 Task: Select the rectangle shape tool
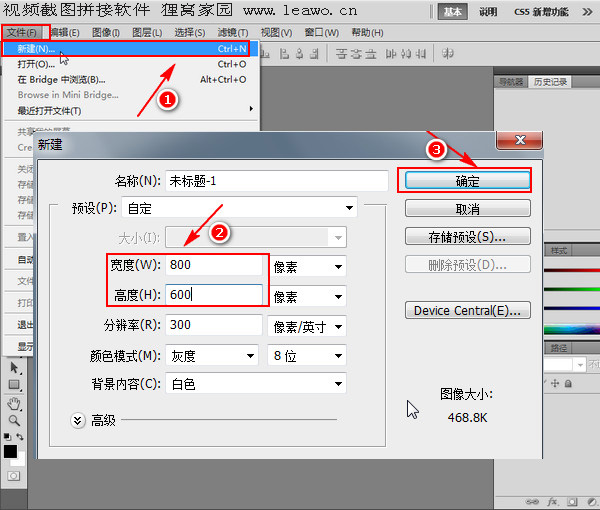(14, 385)
